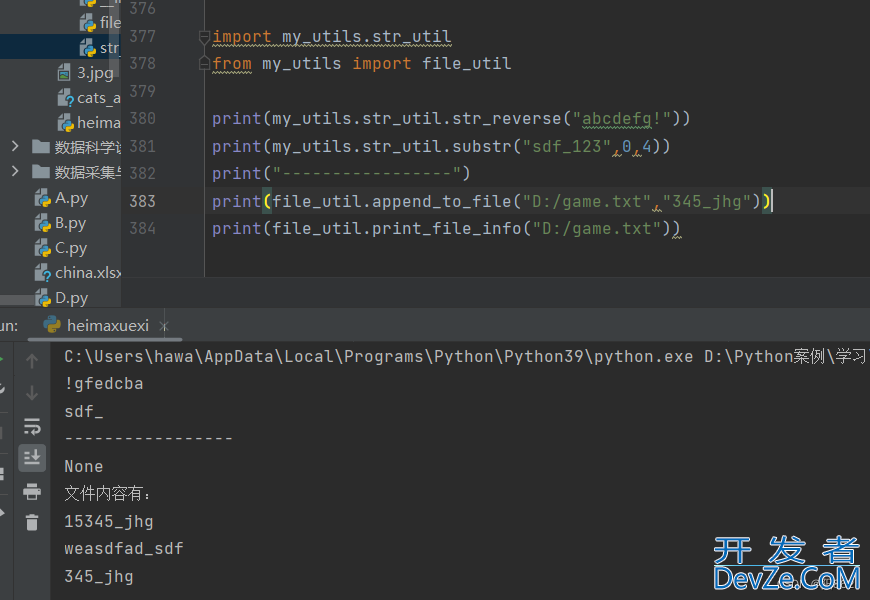Select the china.xlsx file
This screenshot has height=600, width=870.
click(x=88, y=273)
